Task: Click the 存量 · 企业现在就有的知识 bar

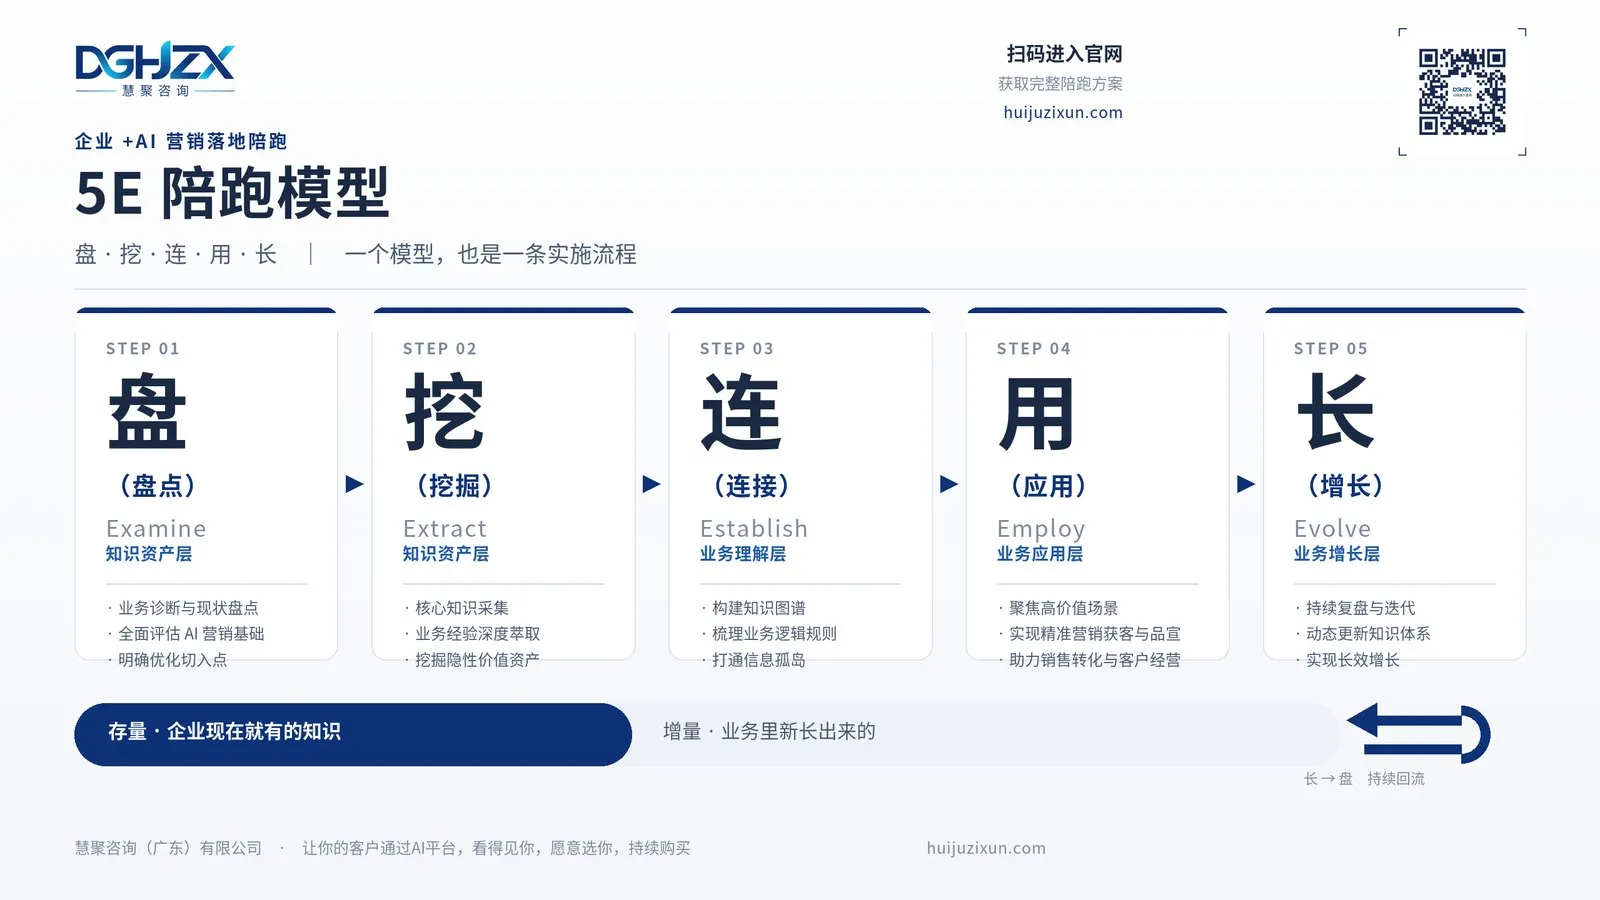Action: (353, 734)
